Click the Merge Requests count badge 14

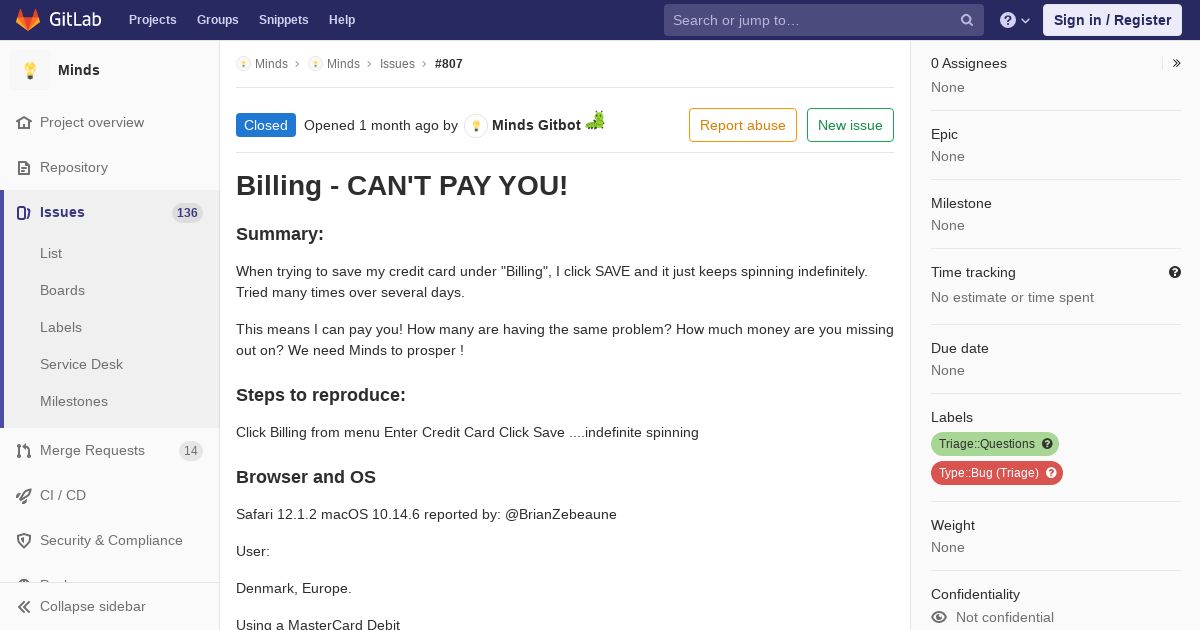click(191, 451)
